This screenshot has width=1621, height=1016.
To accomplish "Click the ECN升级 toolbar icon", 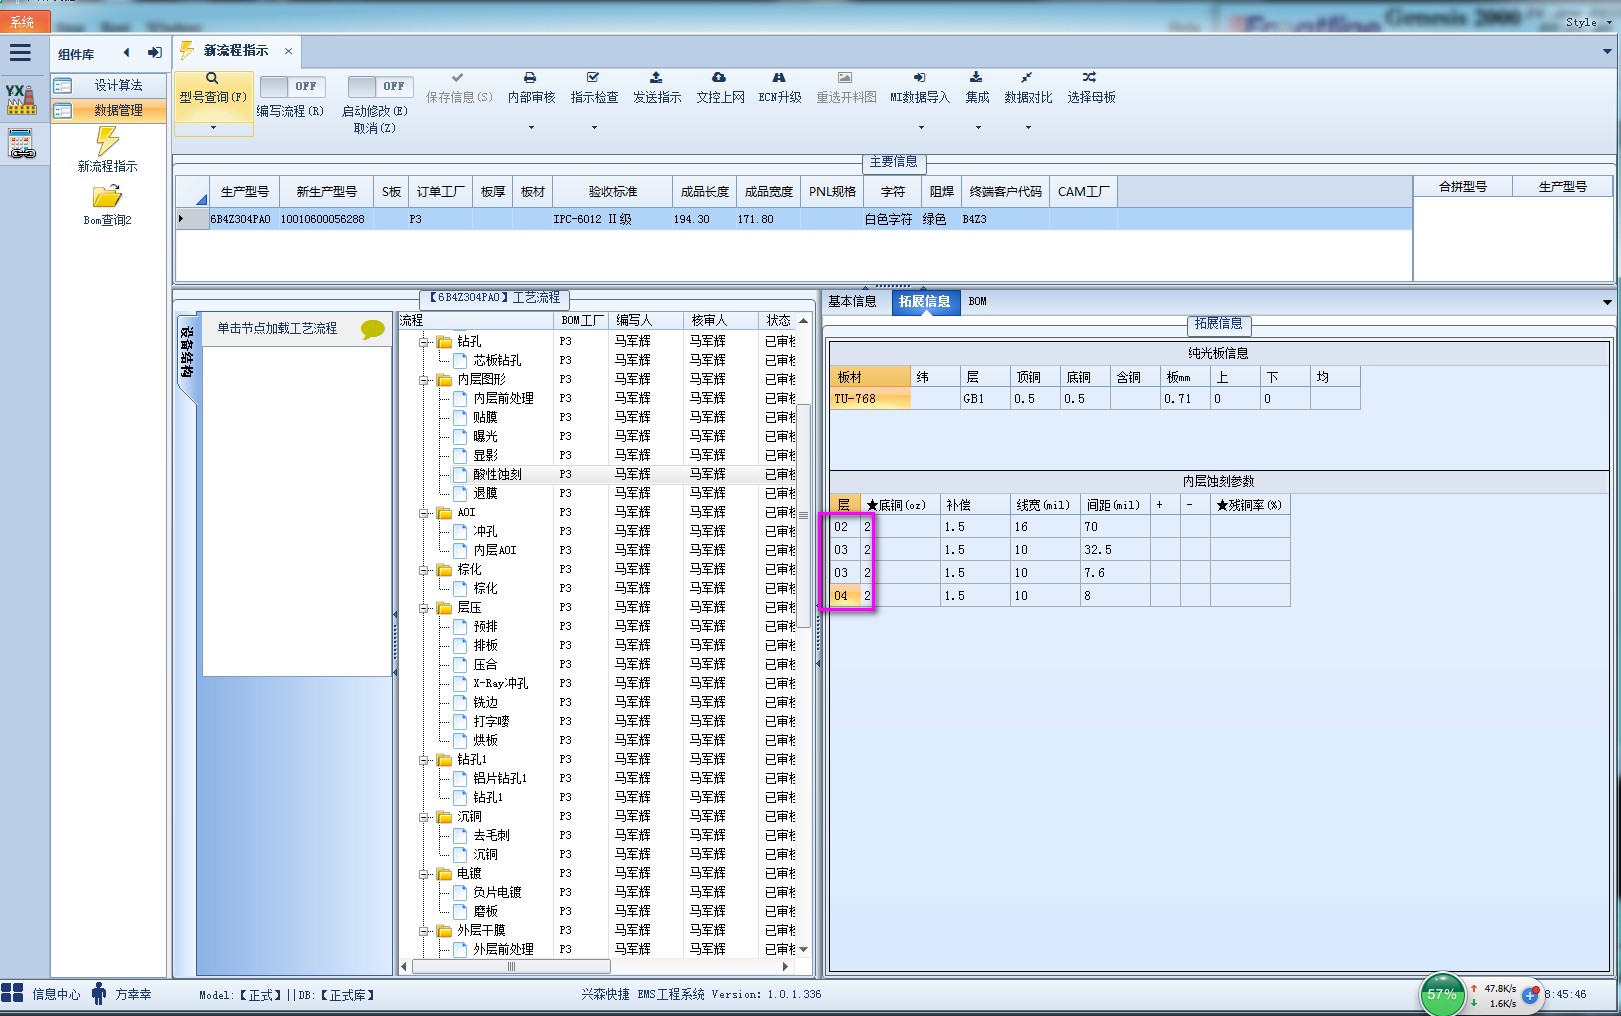I will (779, 77).
